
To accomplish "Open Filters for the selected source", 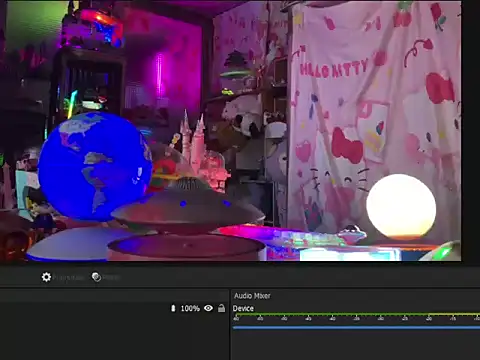I will [105, 277].
